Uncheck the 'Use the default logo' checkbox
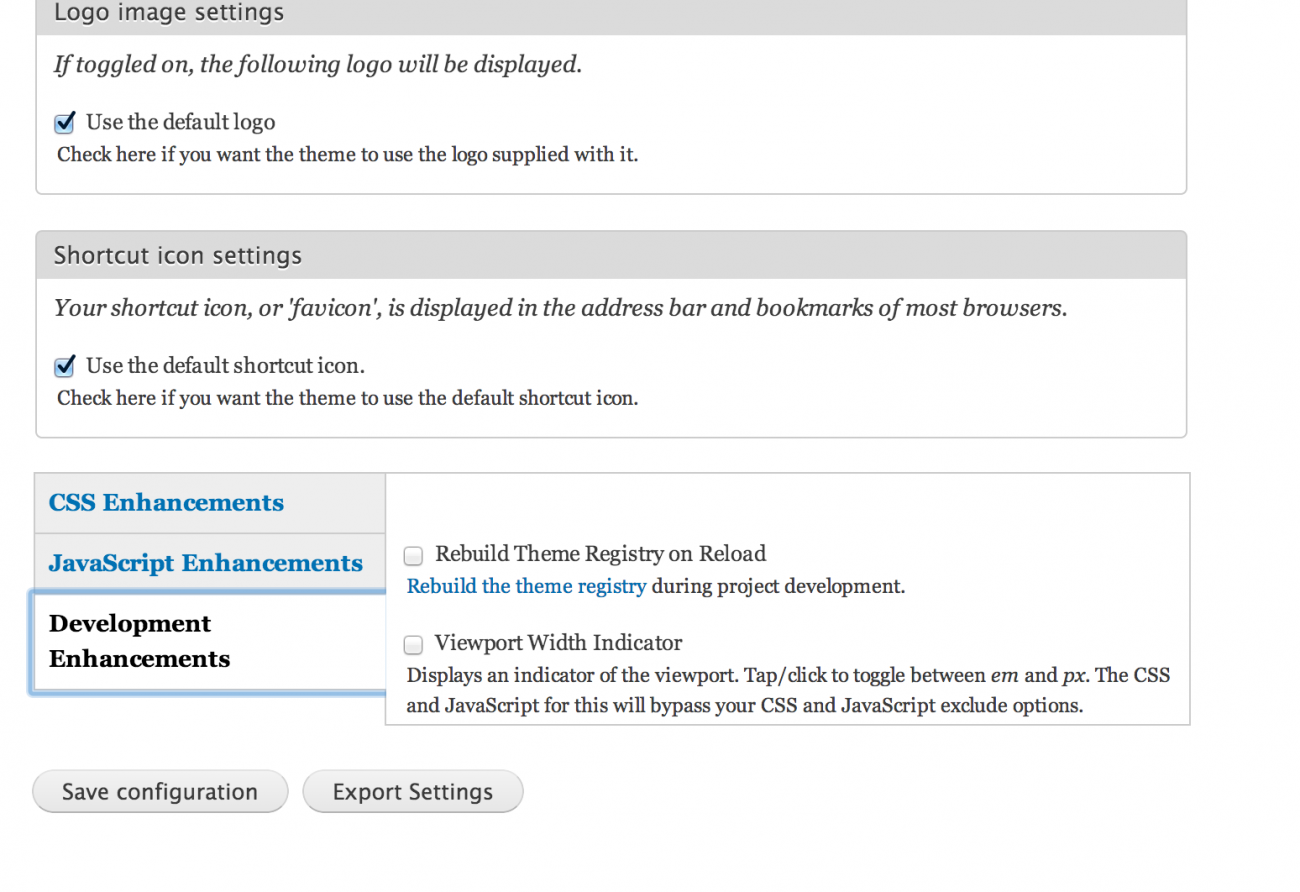Screen dimensions: 1300x892 [65, 123]
